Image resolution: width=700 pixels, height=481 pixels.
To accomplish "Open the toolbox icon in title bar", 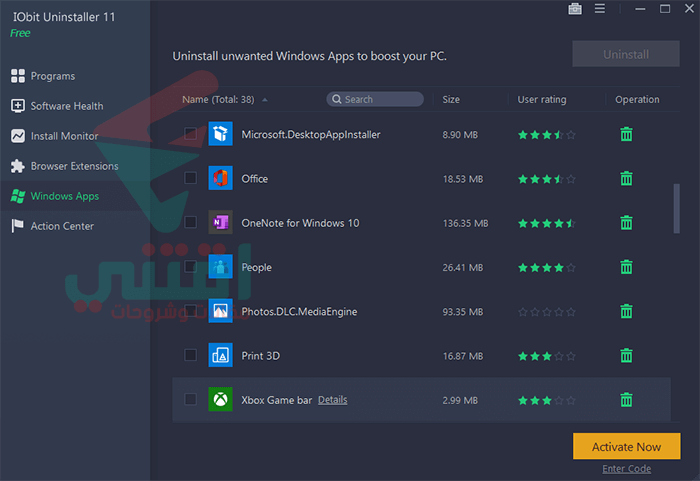I will (x=575, y=8).
